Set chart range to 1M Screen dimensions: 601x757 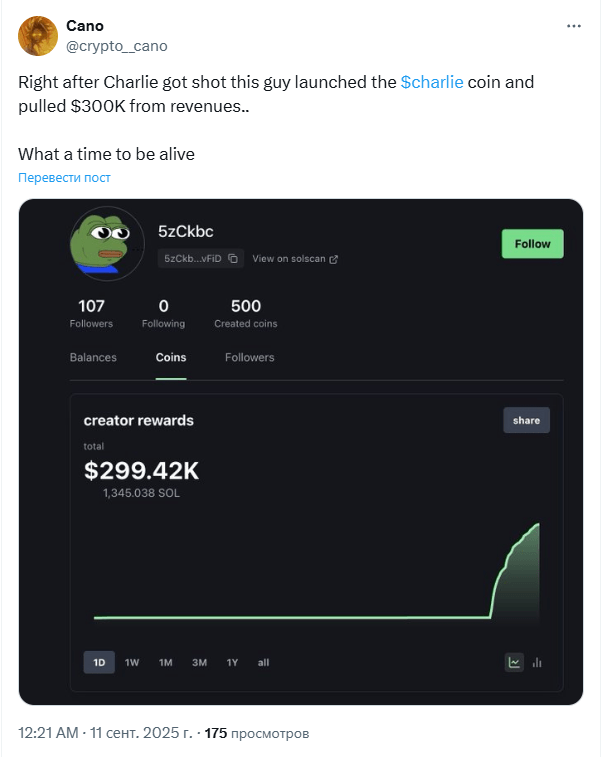[166, 662]
